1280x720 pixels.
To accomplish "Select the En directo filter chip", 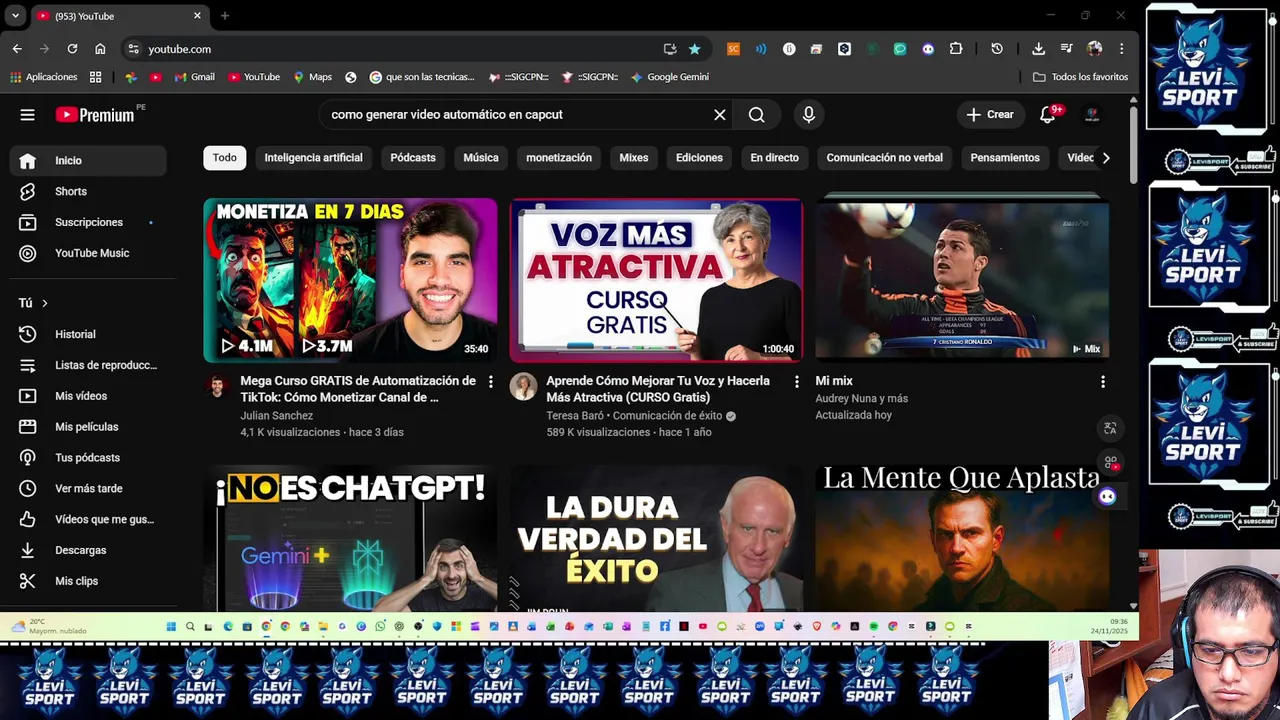I will click(x=775, y=158).
